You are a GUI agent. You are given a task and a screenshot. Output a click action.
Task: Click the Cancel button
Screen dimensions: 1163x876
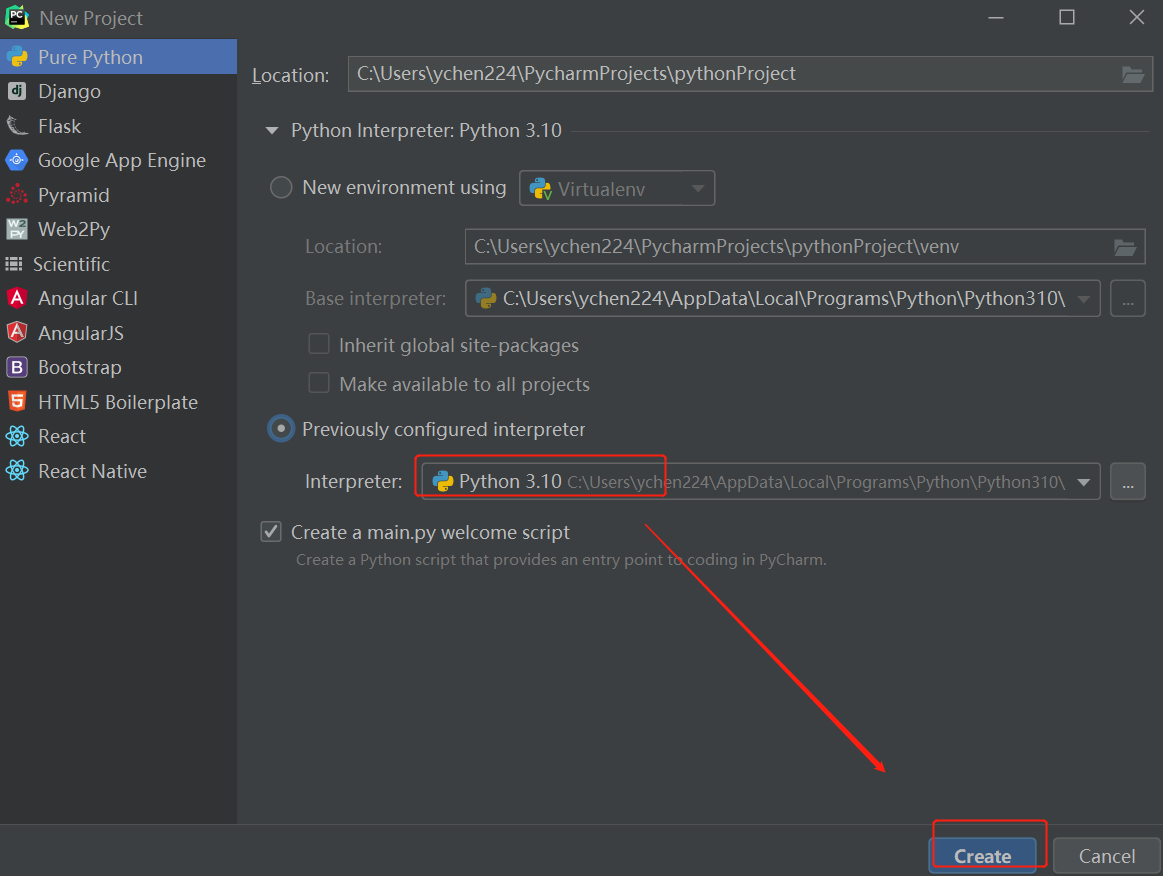1107,856
